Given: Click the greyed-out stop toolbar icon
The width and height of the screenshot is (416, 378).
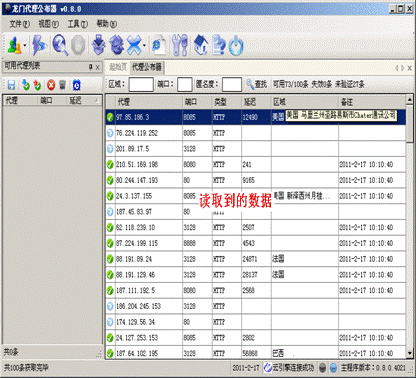Looking at the screenshot, I should 79,45.
